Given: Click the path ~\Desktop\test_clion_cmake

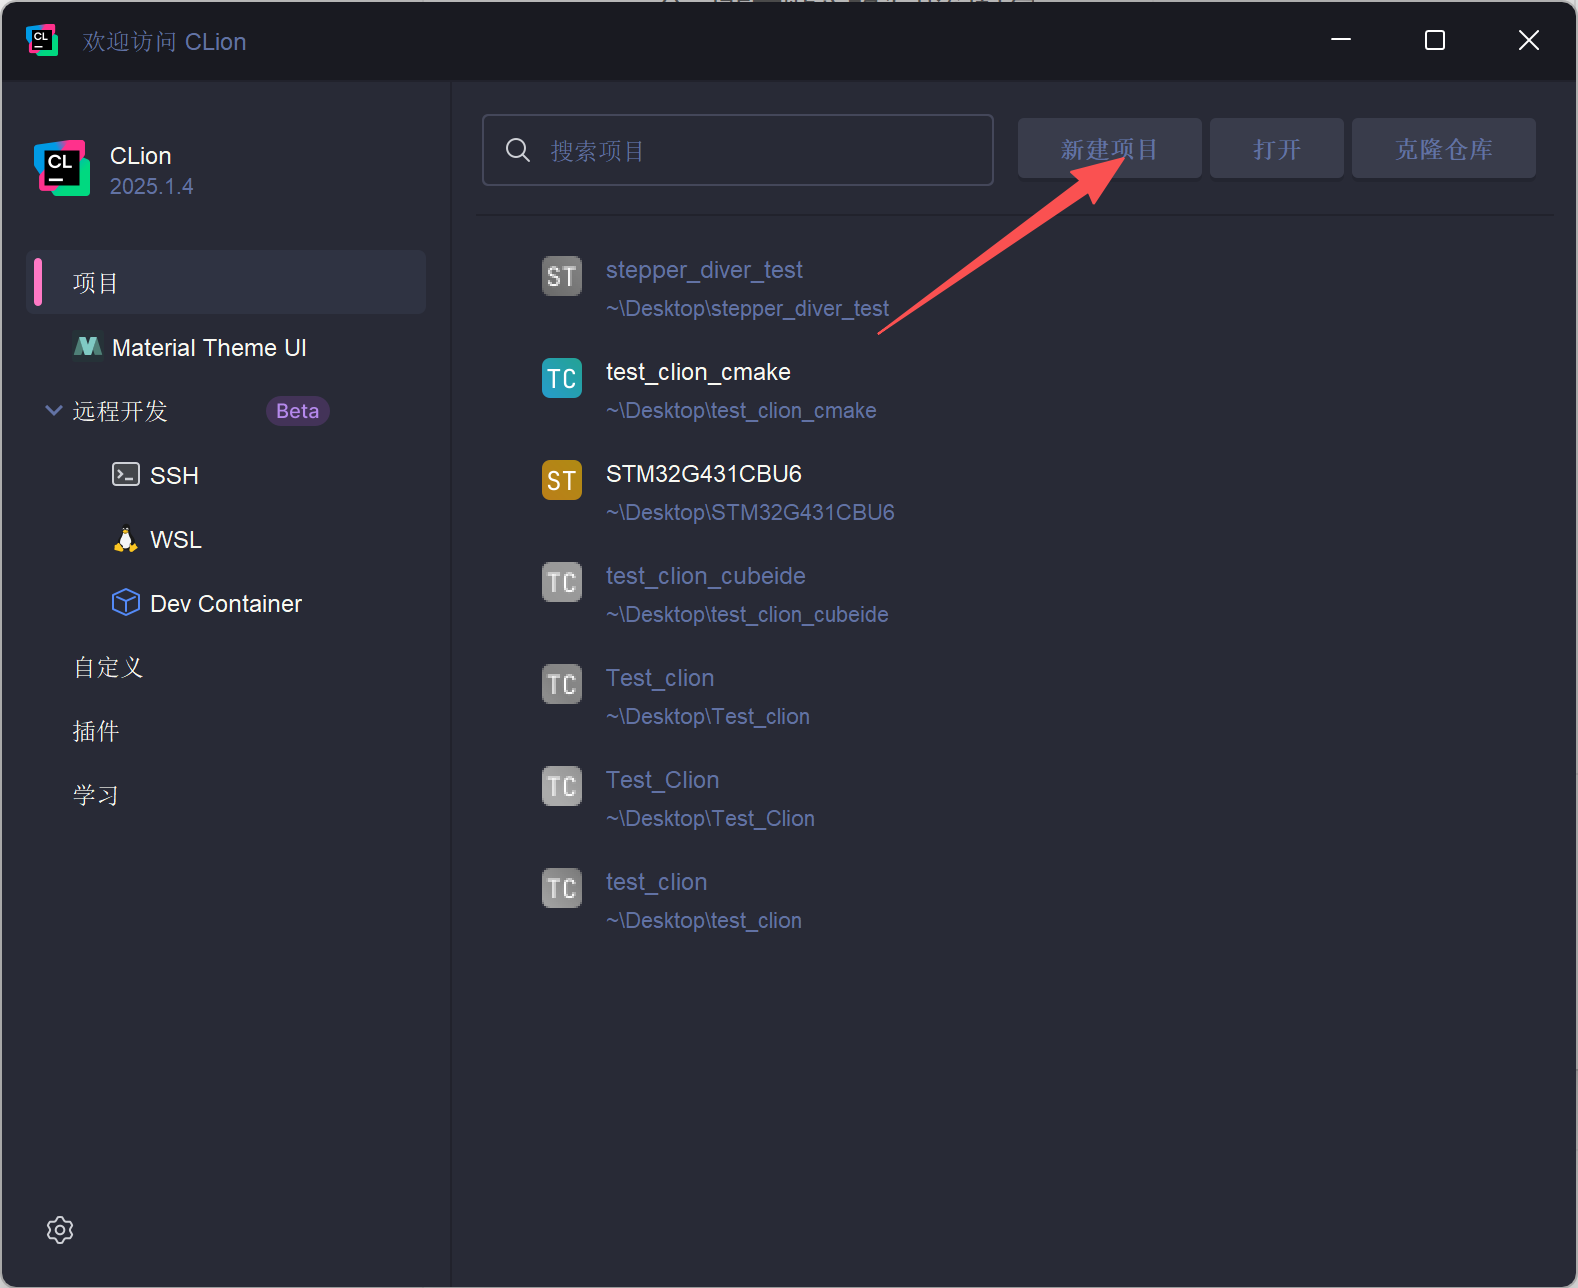Looking at the screenshot, I should 741,410.
